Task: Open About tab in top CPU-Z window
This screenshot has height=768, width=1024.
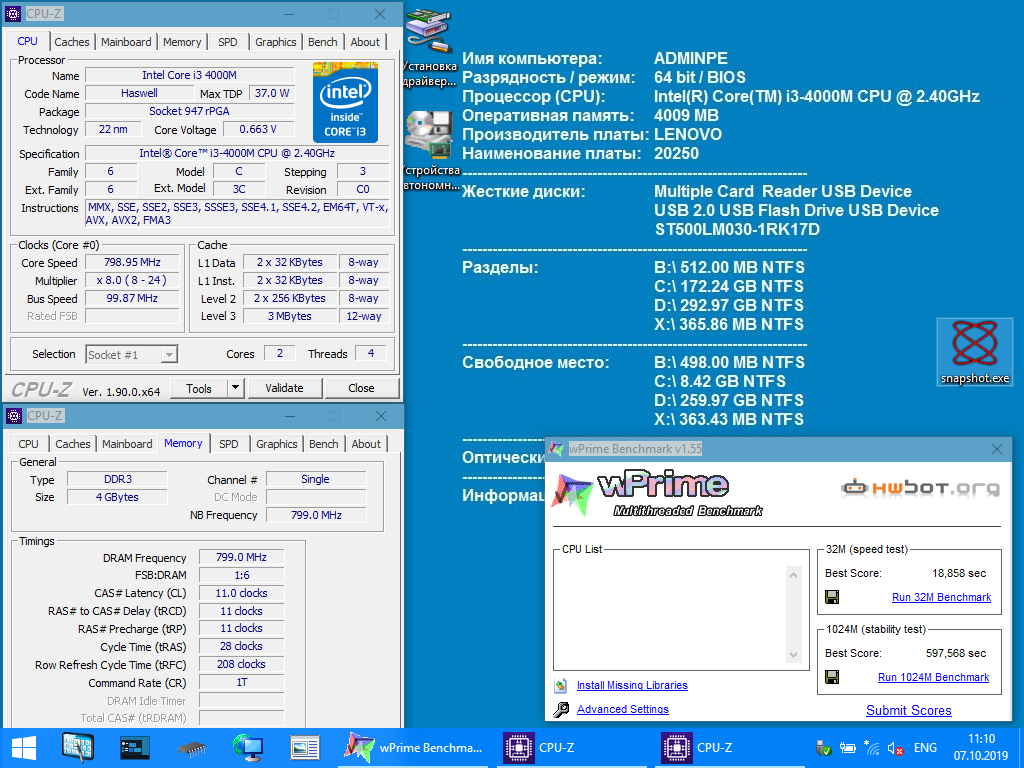Action: pos(365,42)
